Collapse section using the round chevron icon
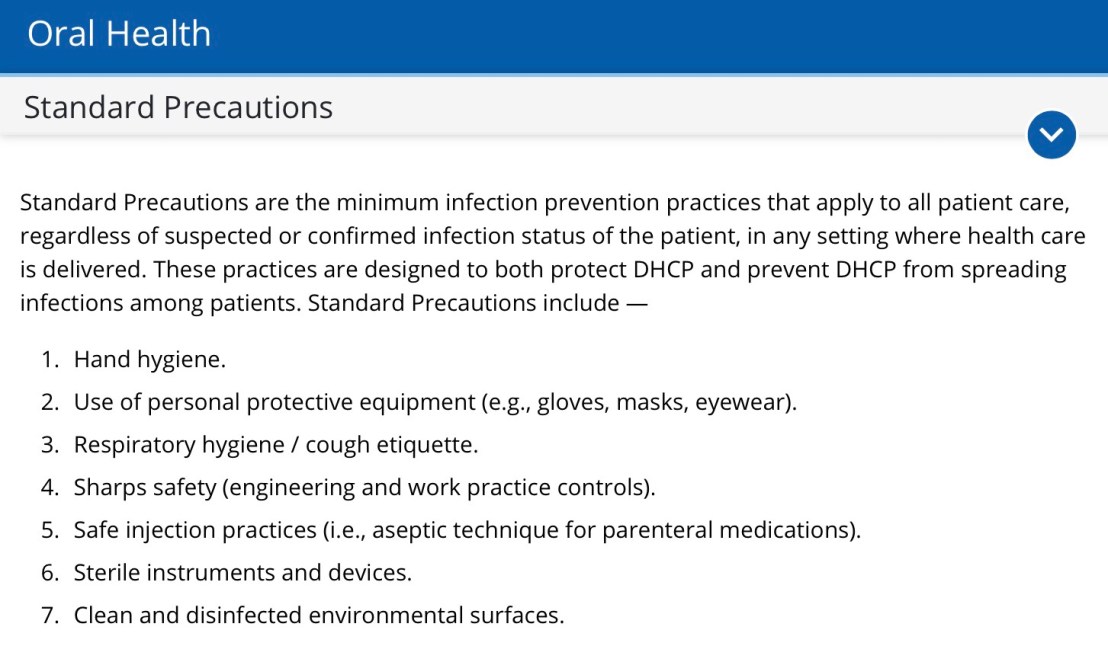1108x646 pixels. 1051,134
